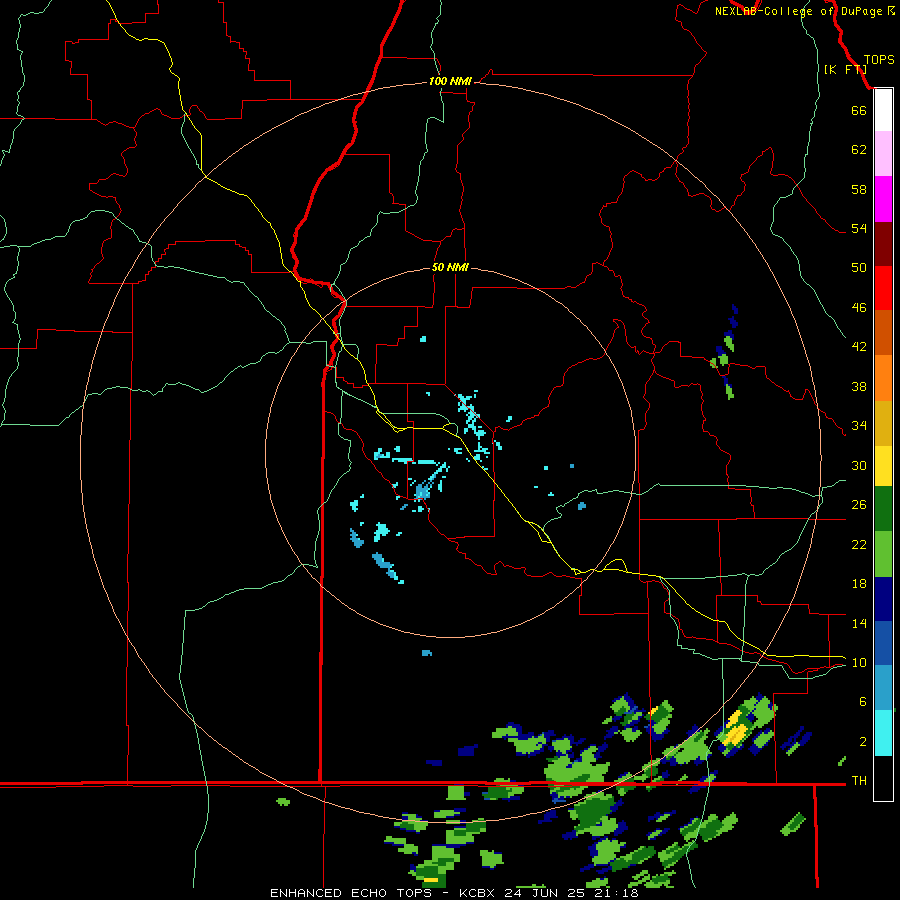Click the KCBX radar station identifier
Viewport: 900px width, 900px height.
(x=479, y=893)
